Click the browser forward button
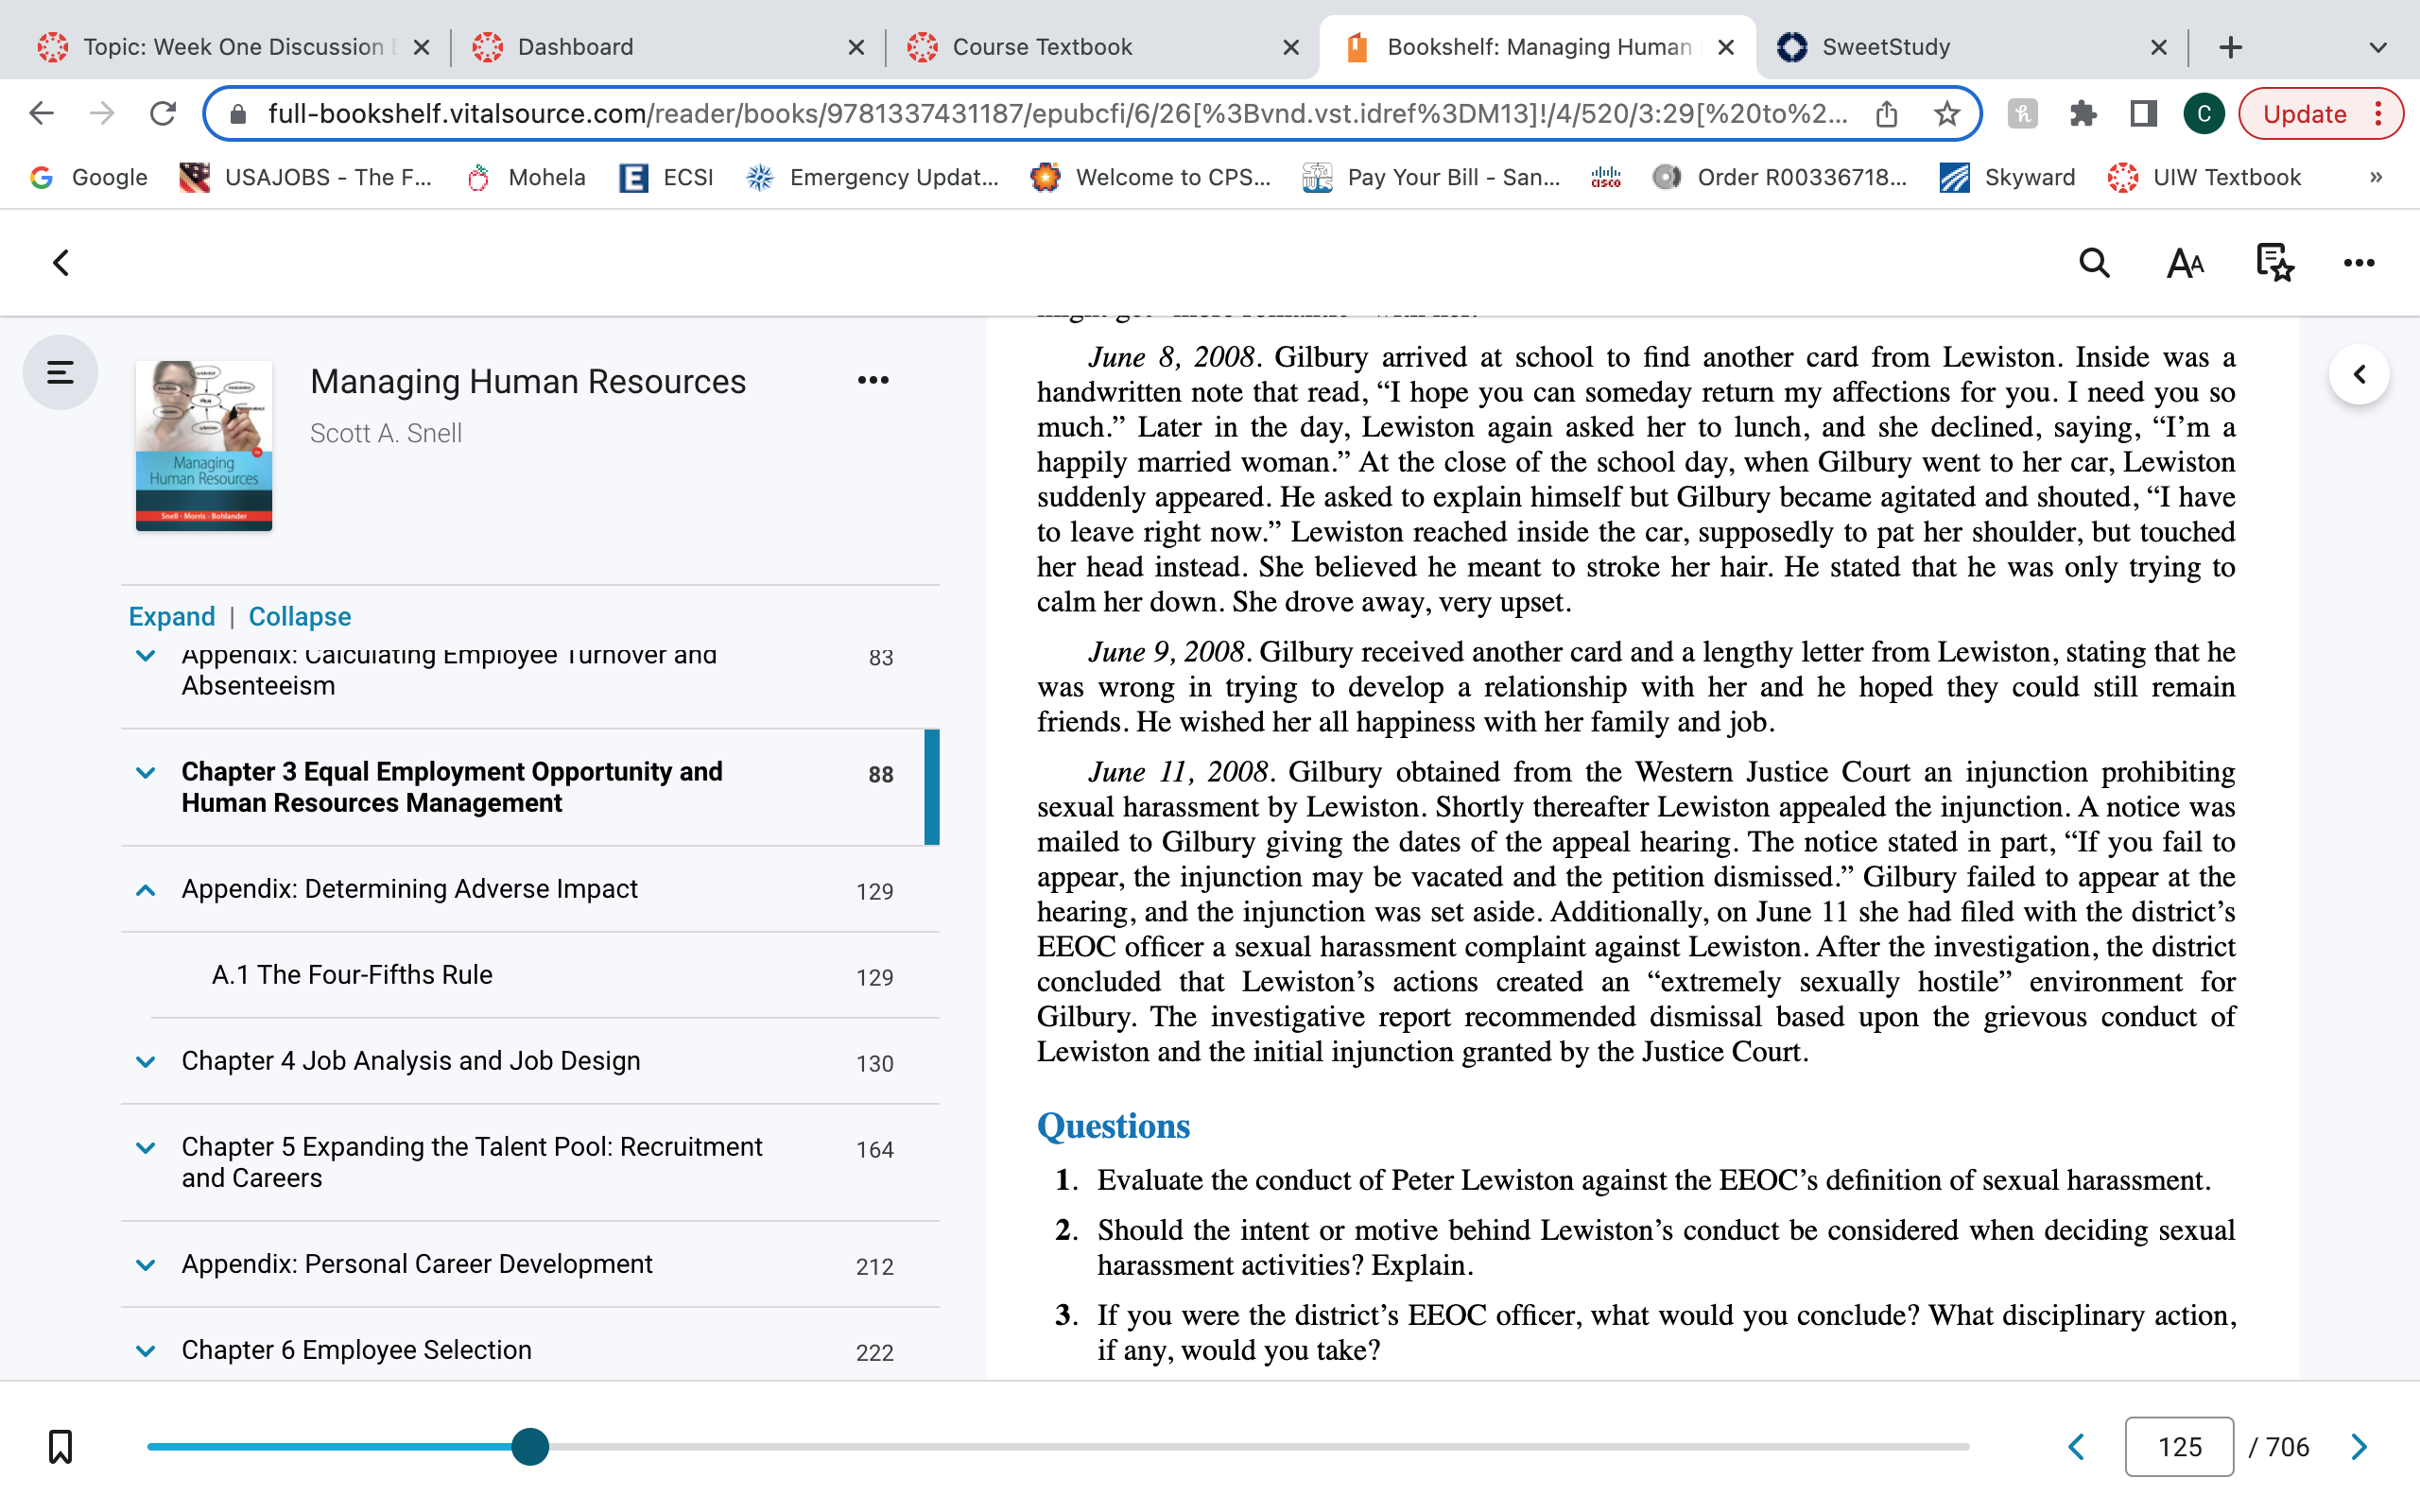 pyautogui.click(x=101, y=114)
